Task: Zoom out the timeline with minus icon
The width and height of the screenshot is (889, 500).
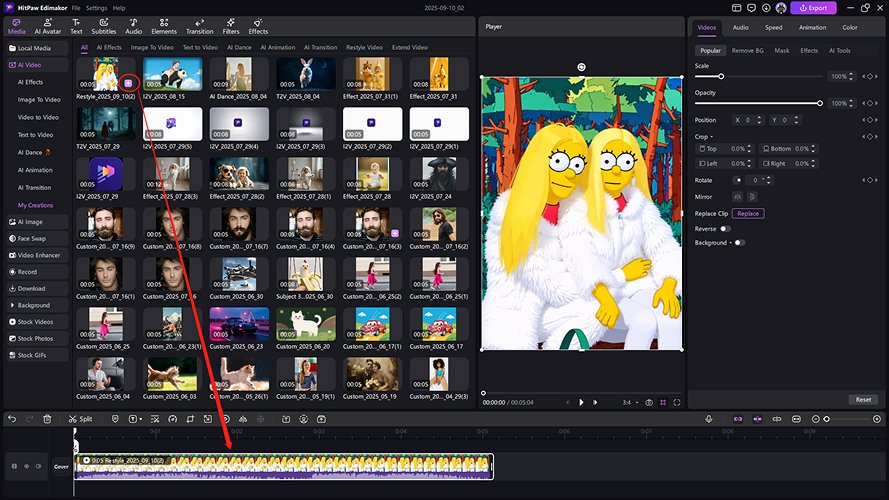Action: click(x=815, y=419)
